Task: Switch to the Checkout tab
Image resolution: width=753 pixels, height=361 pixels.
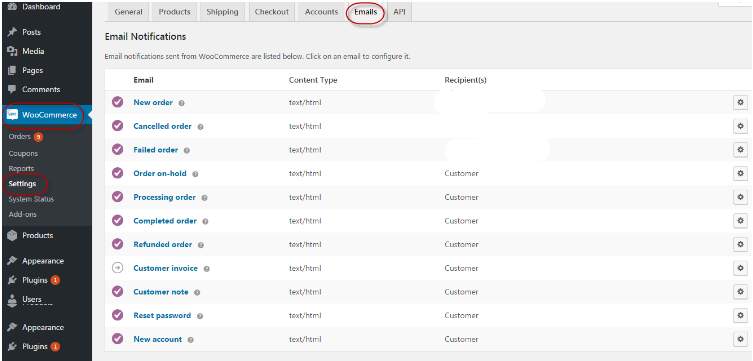Action: coord(272,12)
